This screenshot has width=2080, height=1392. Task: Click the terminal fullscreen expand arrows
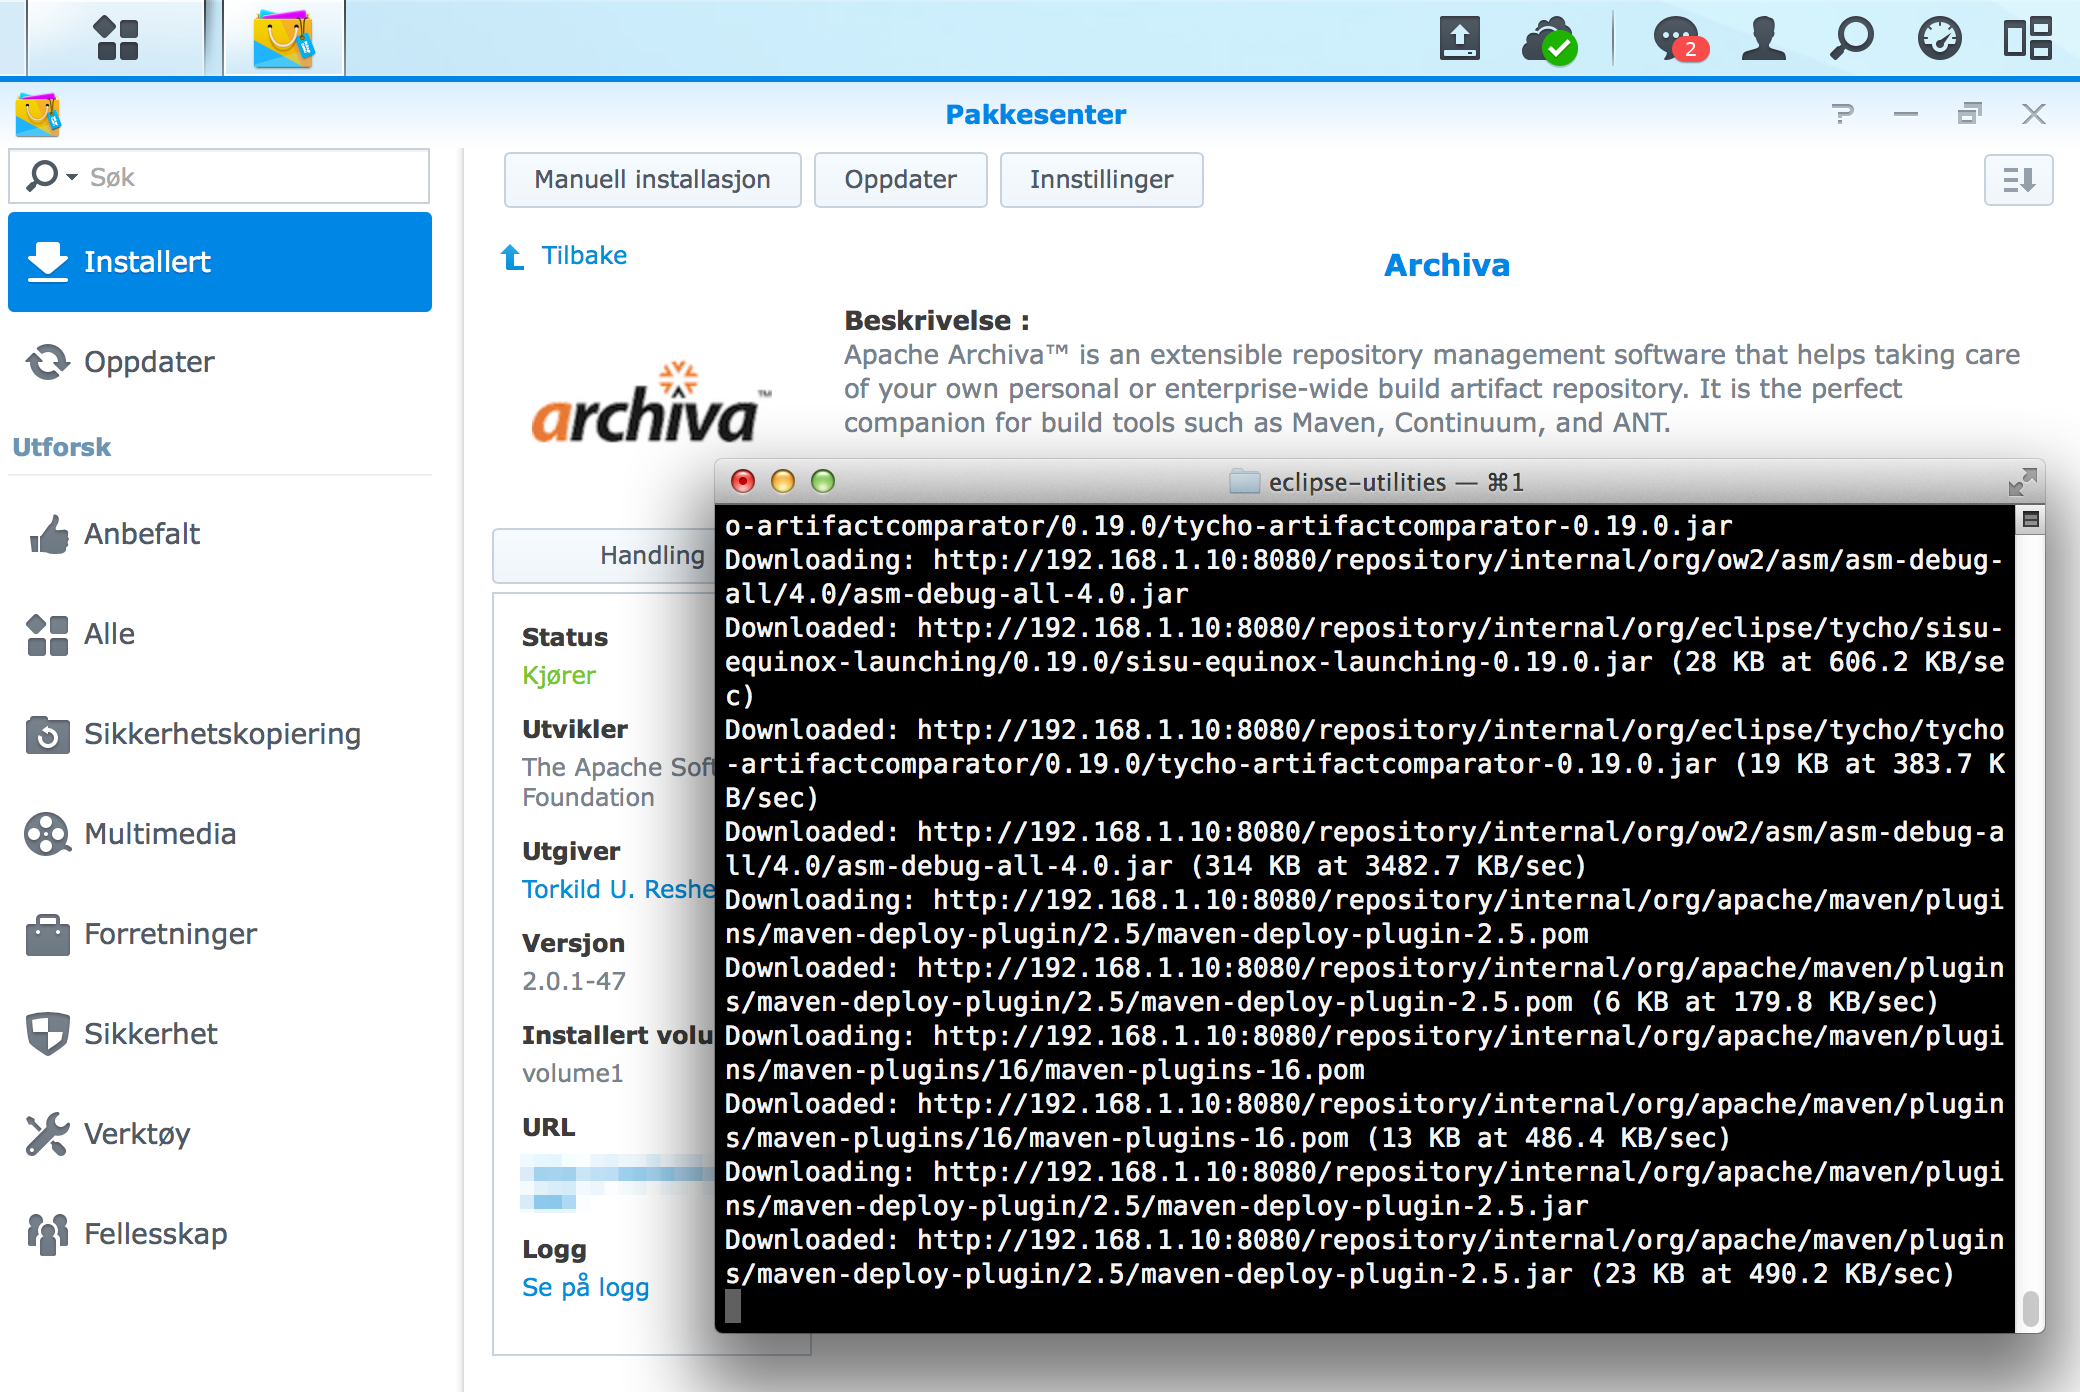click(x=2022, y=482)
